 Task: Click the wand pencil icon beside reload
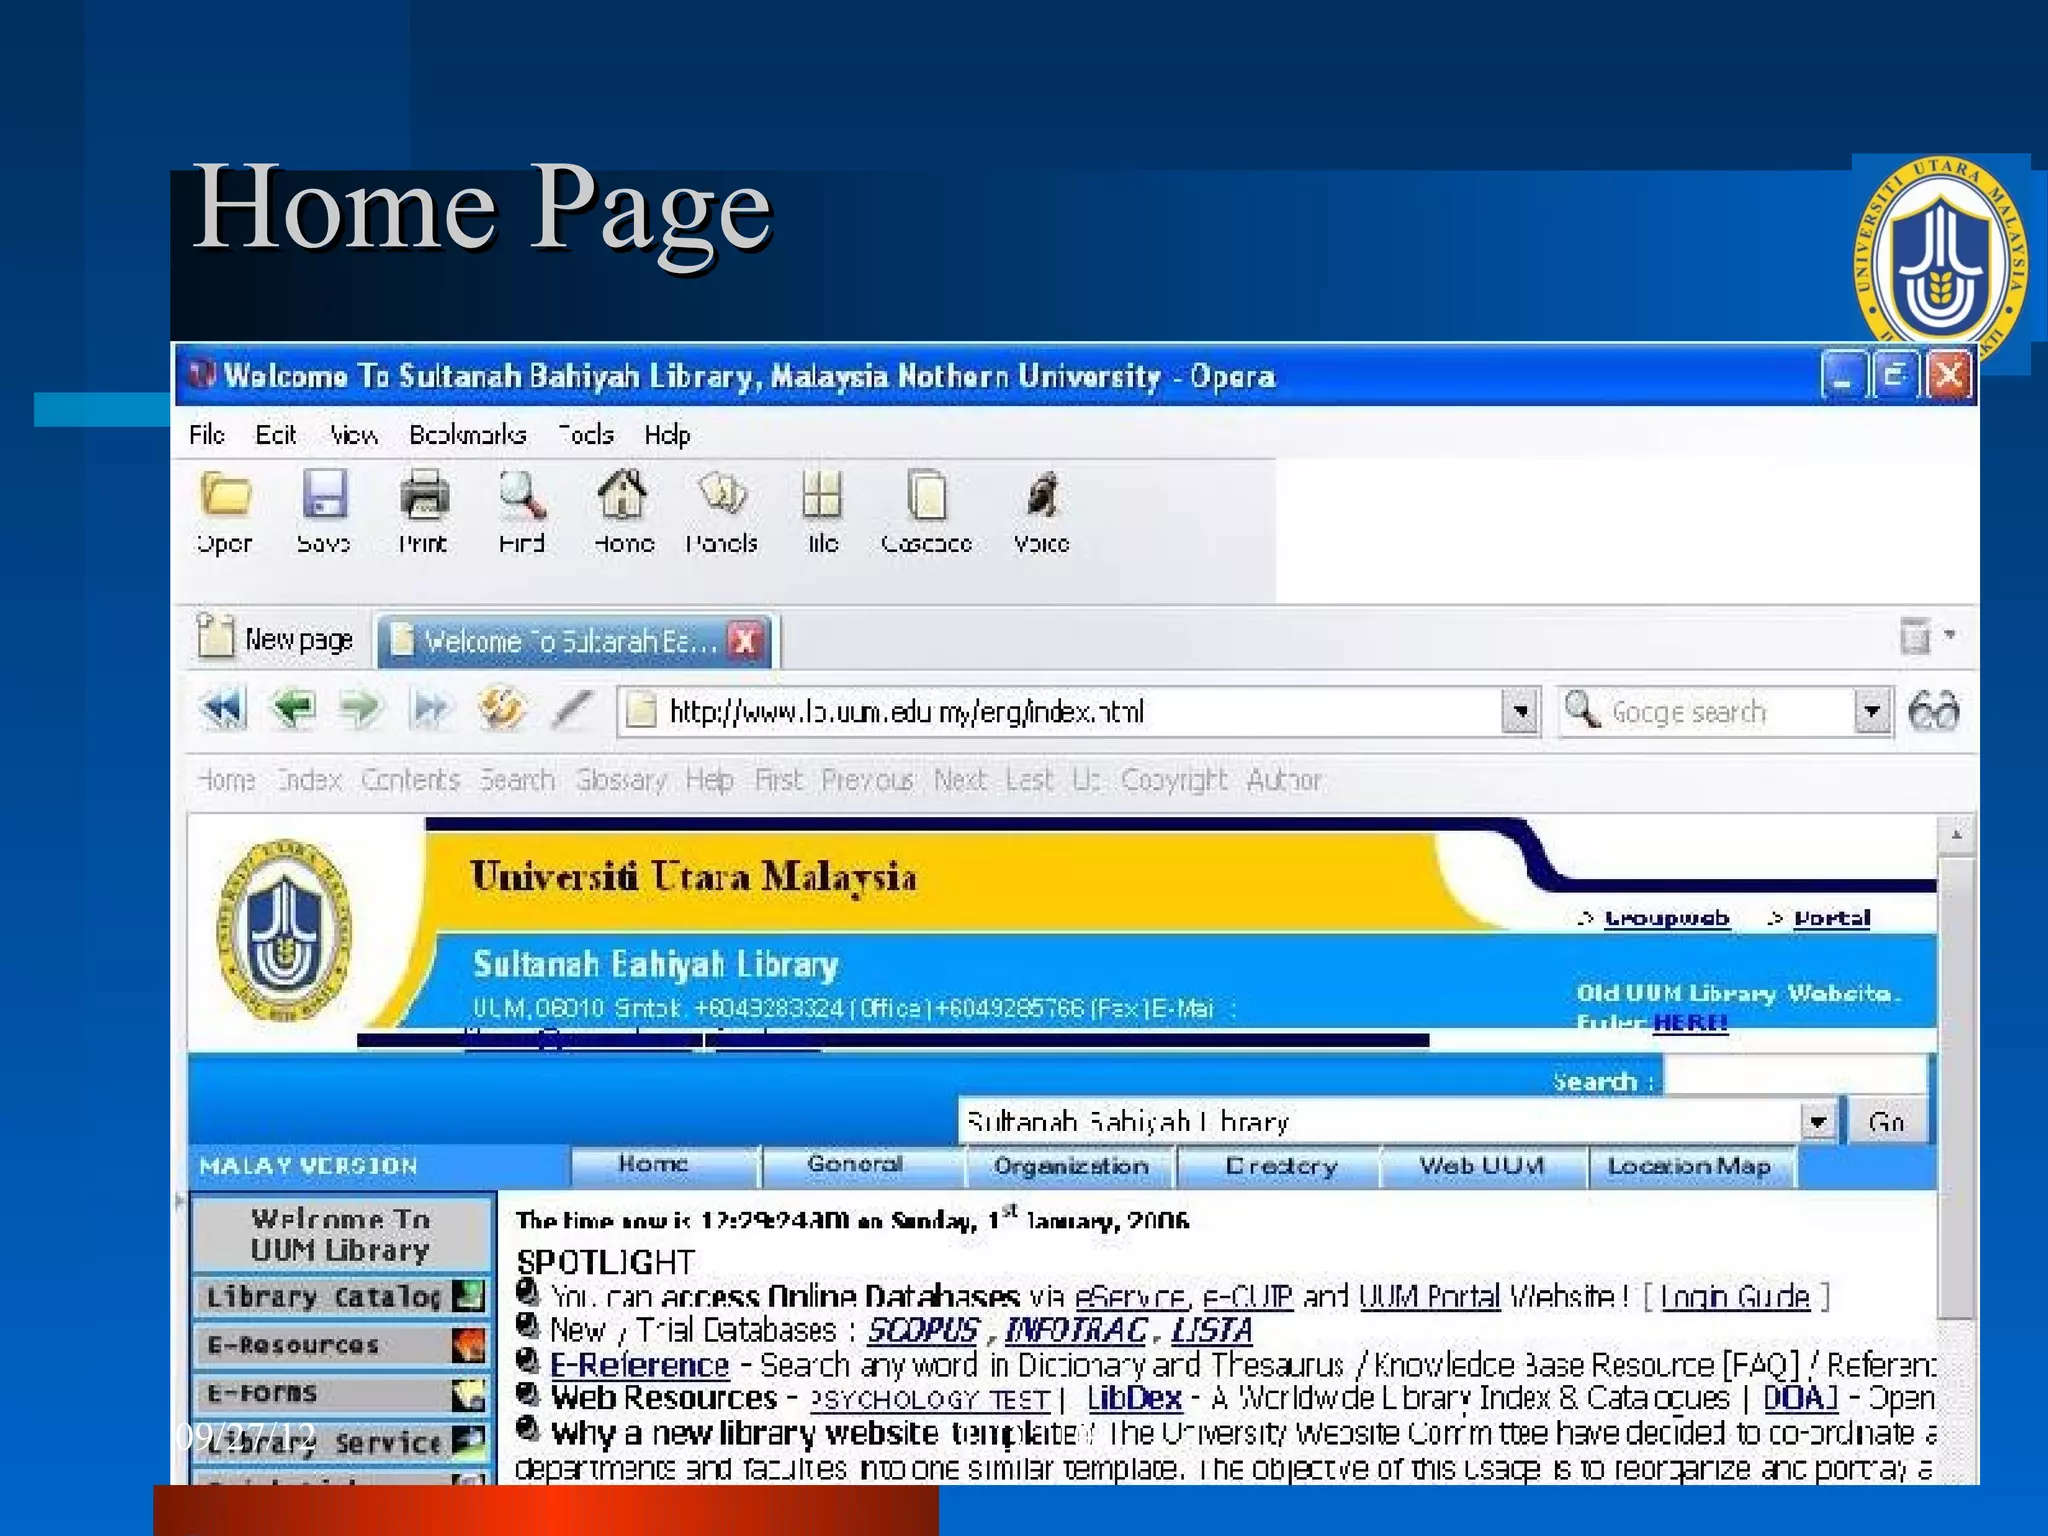click(x=573, y=710)
